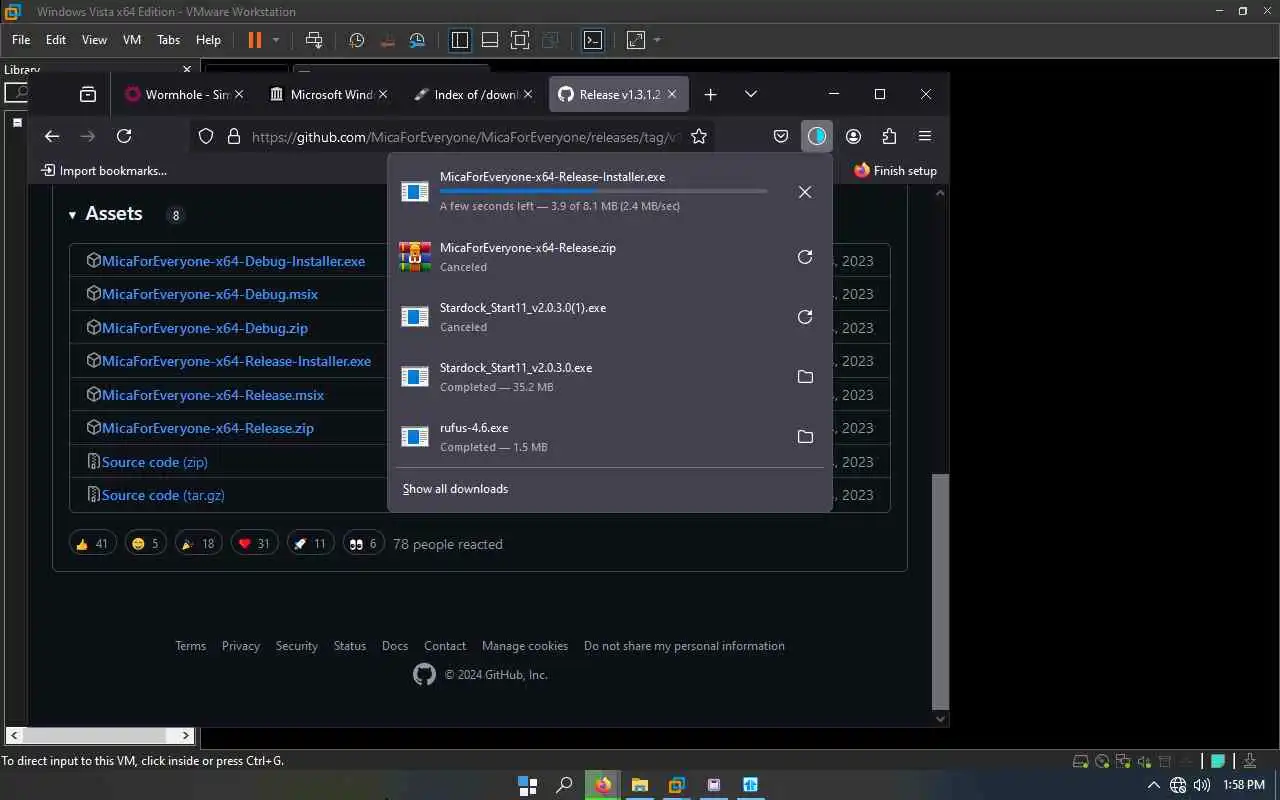Image resolution: width=1280 pixels, height=800 pixels.
Task: Click the Firefox URL address field
Action: [x=465, y=136]
